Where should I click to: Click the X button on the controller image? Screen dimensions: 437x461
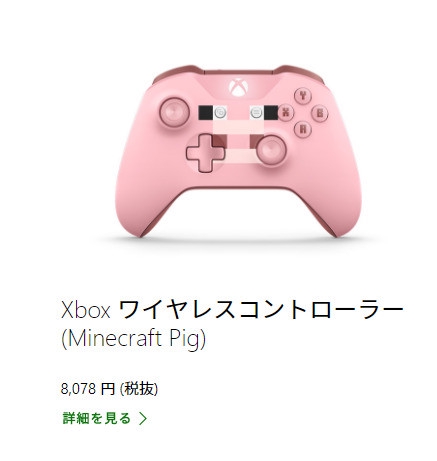[x=286, y=112]
